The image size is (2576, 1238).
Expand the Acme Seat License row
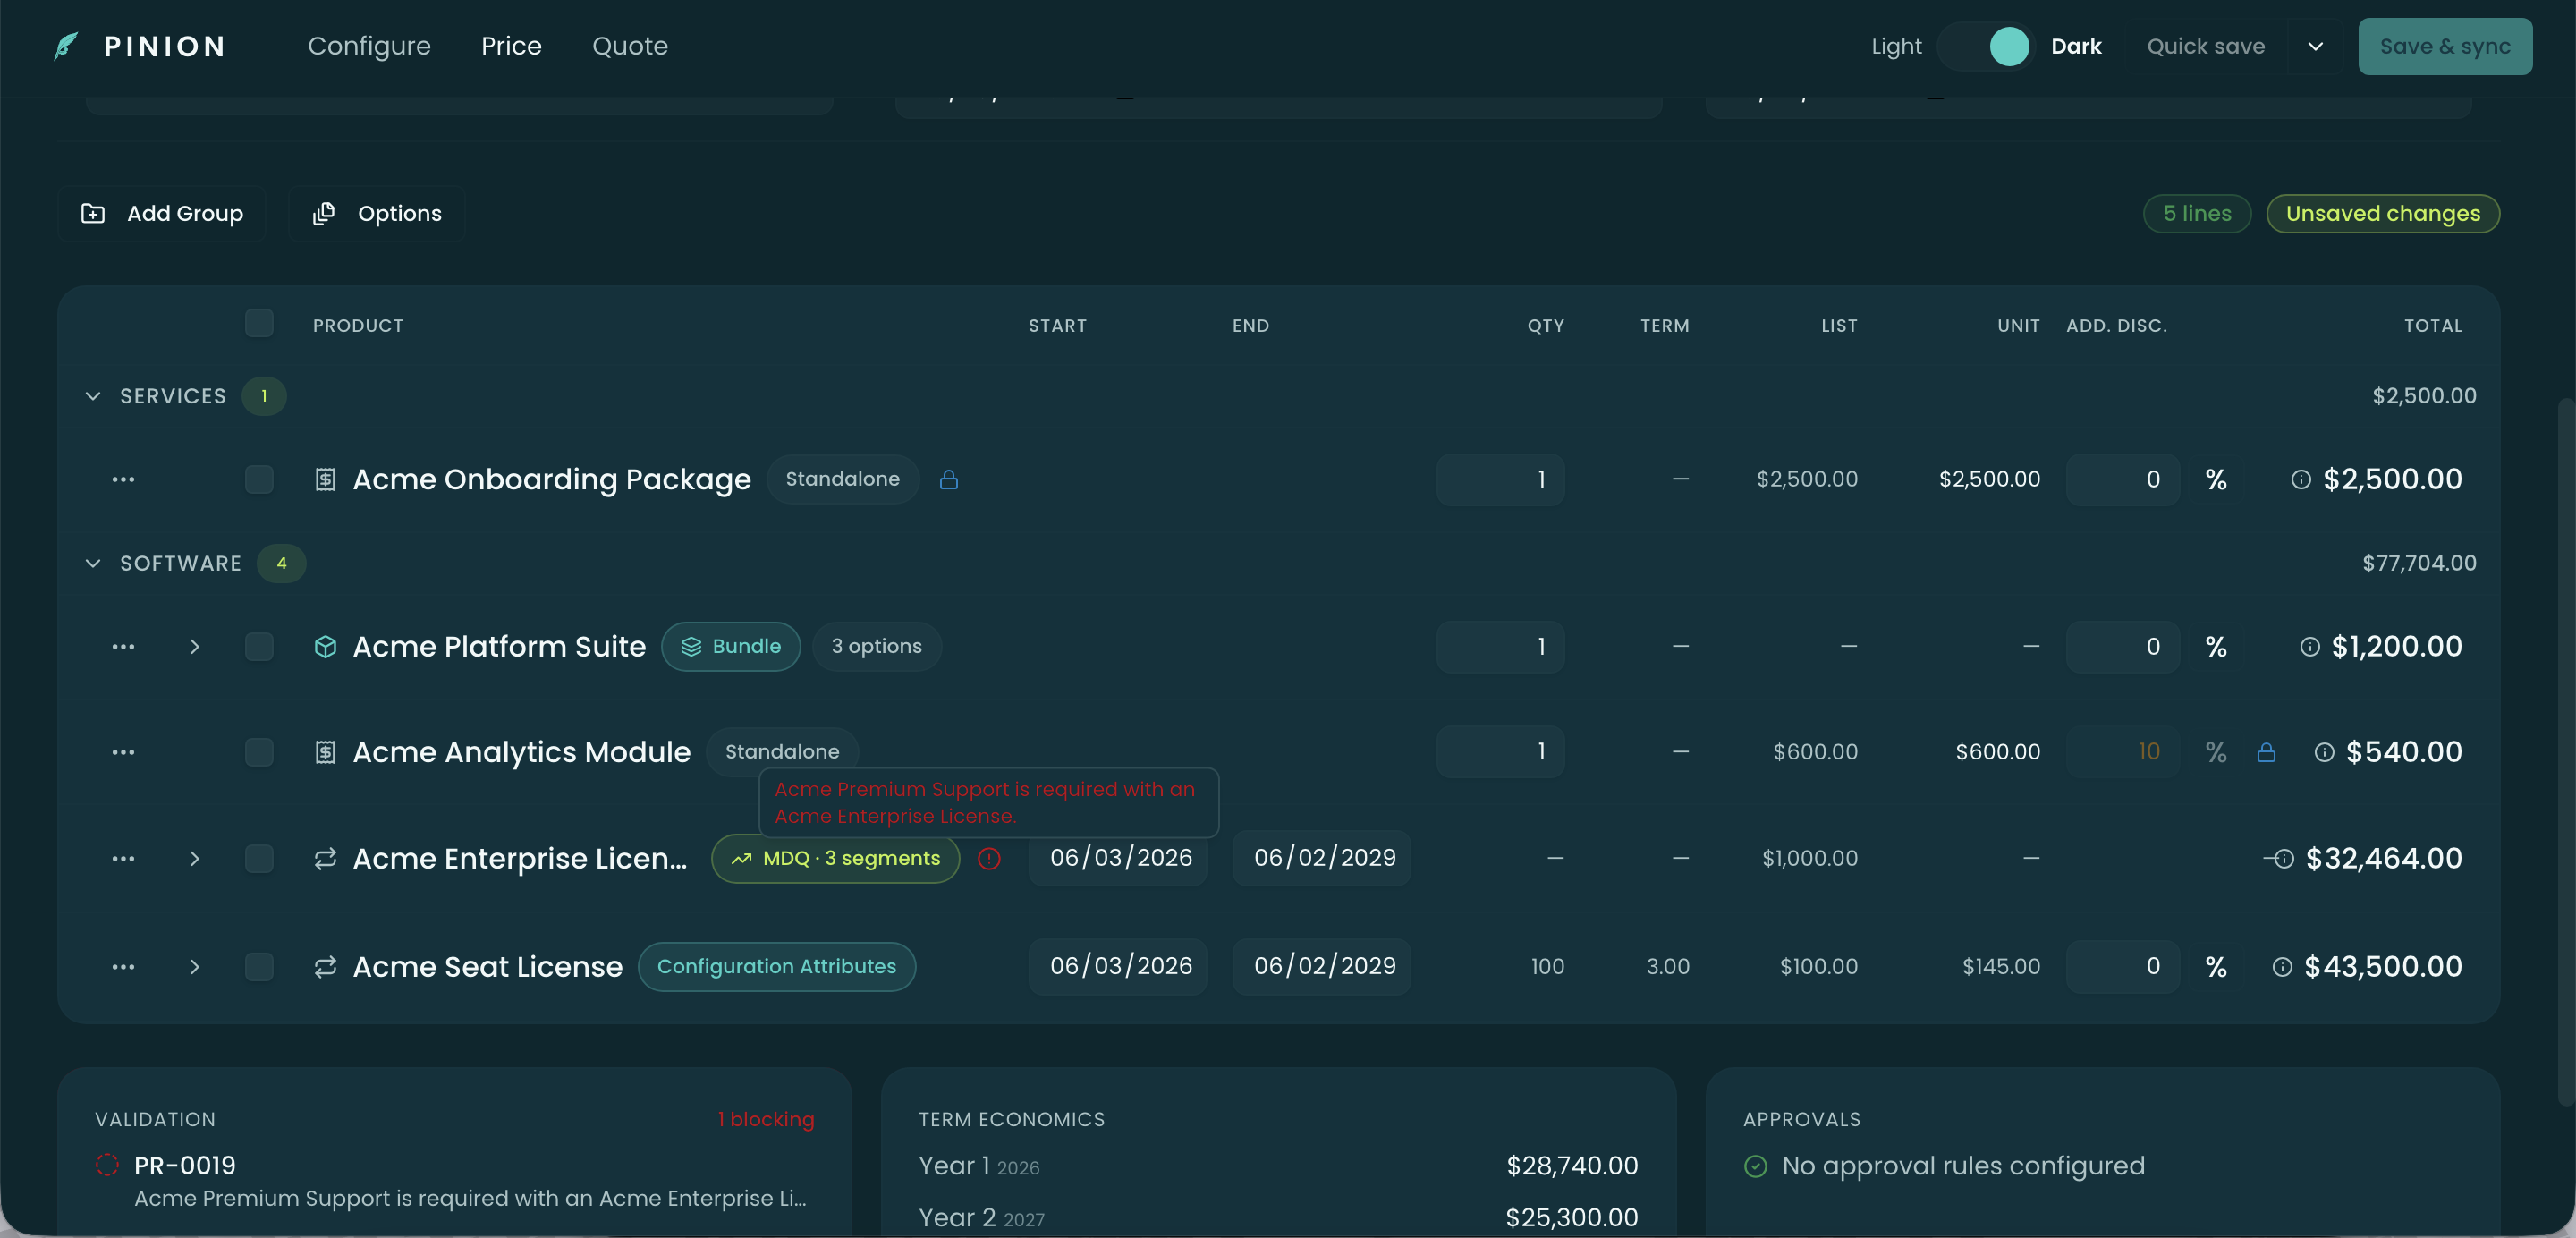[x=194, y=966]
